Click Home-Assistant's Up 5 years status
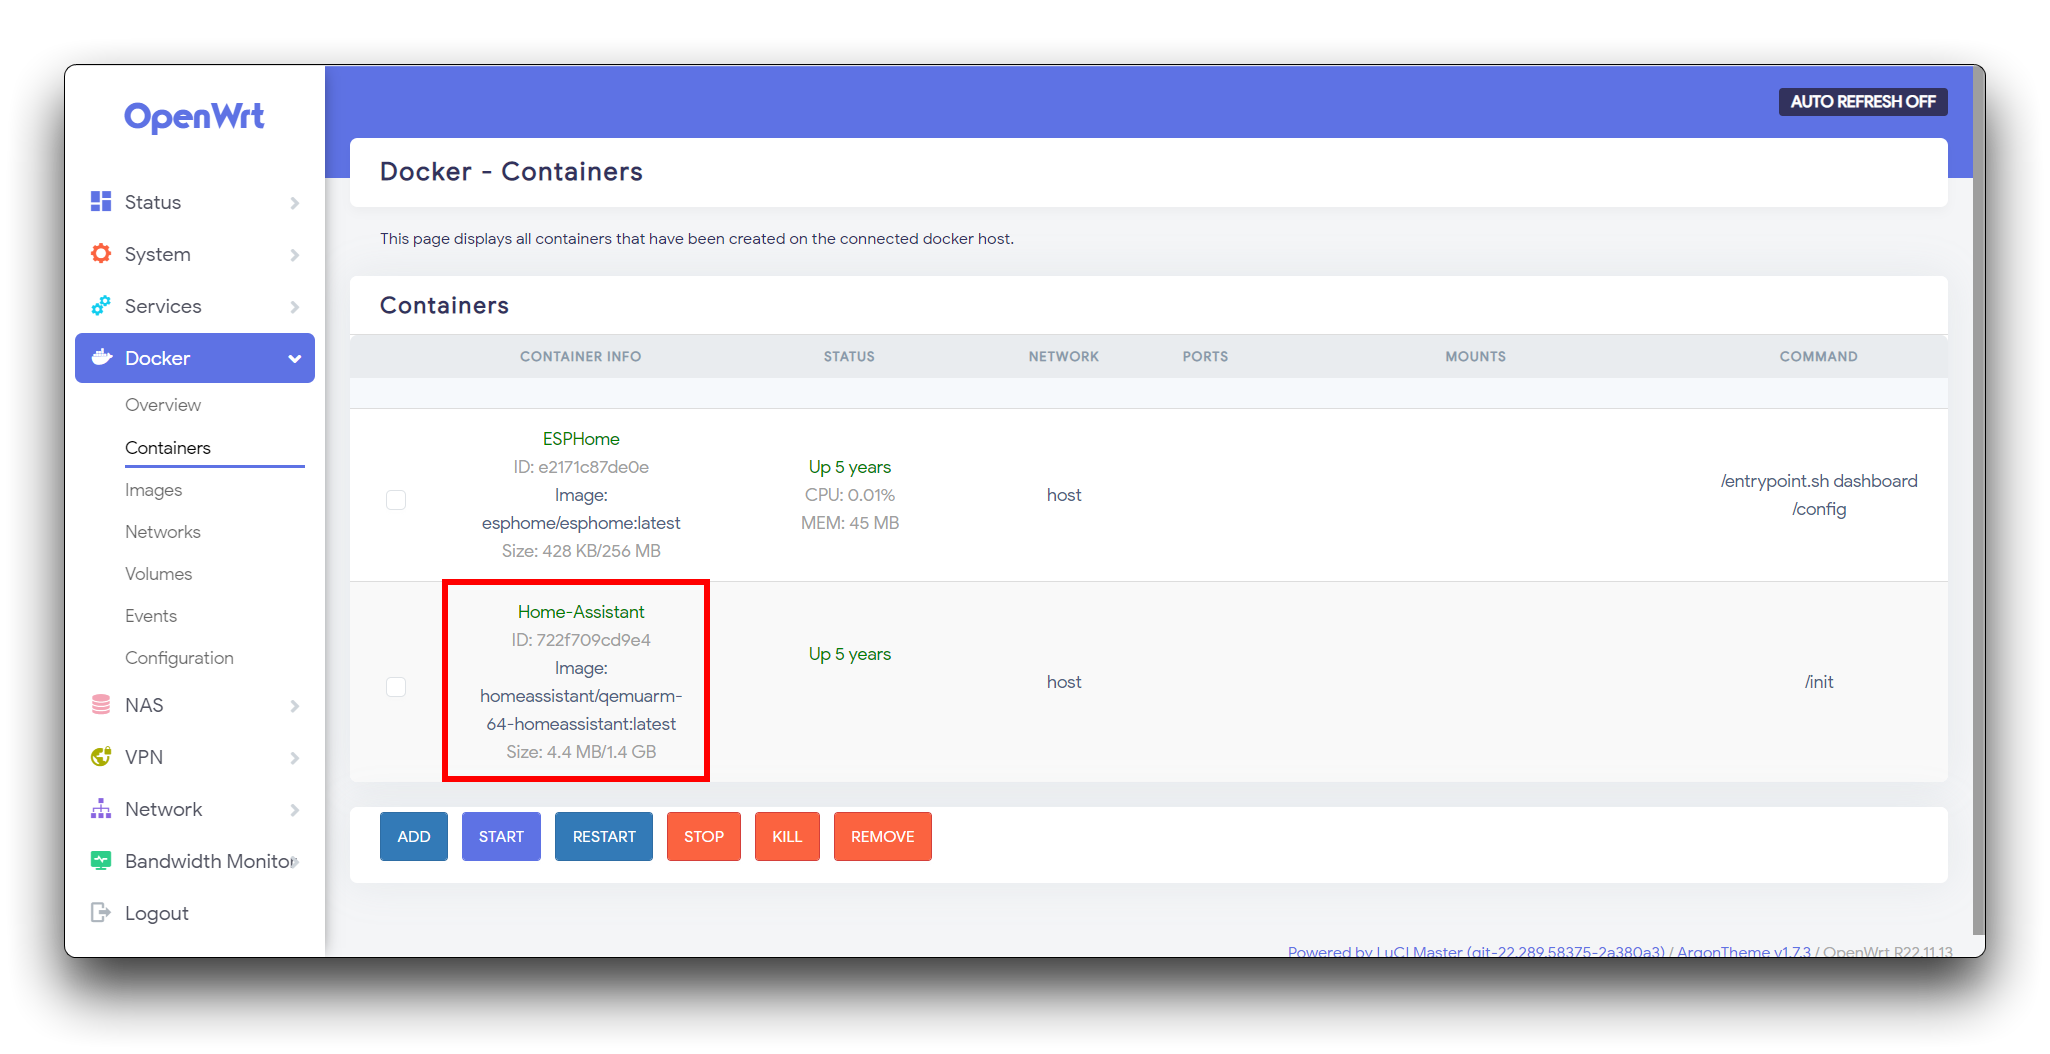 coord(850,654)
